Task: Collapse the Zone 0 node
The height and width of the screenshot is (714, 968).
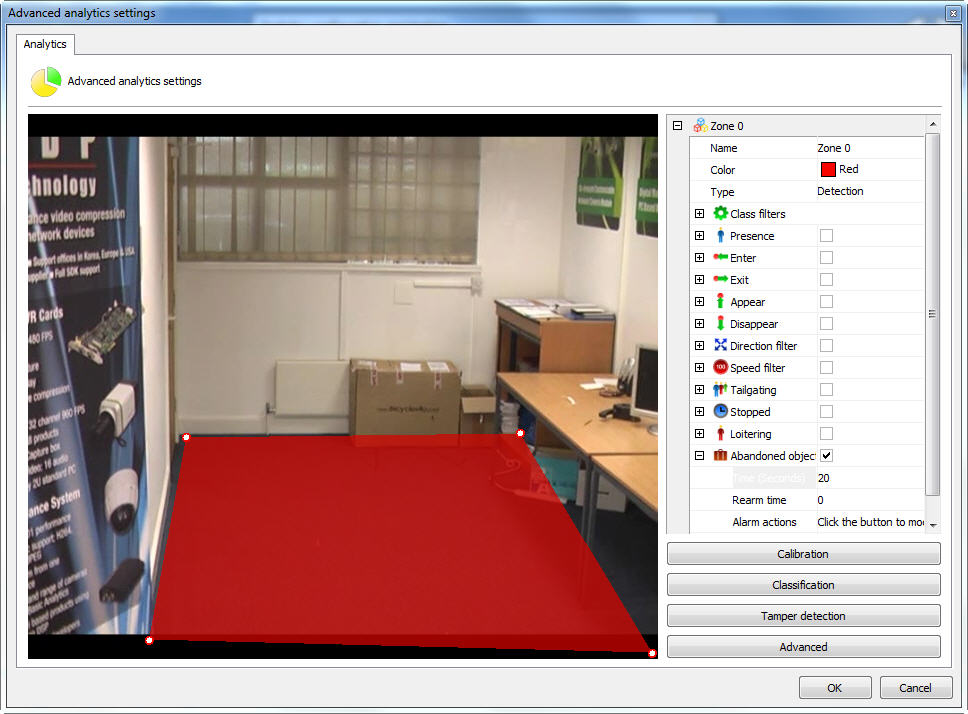Action: pos(677,125)
